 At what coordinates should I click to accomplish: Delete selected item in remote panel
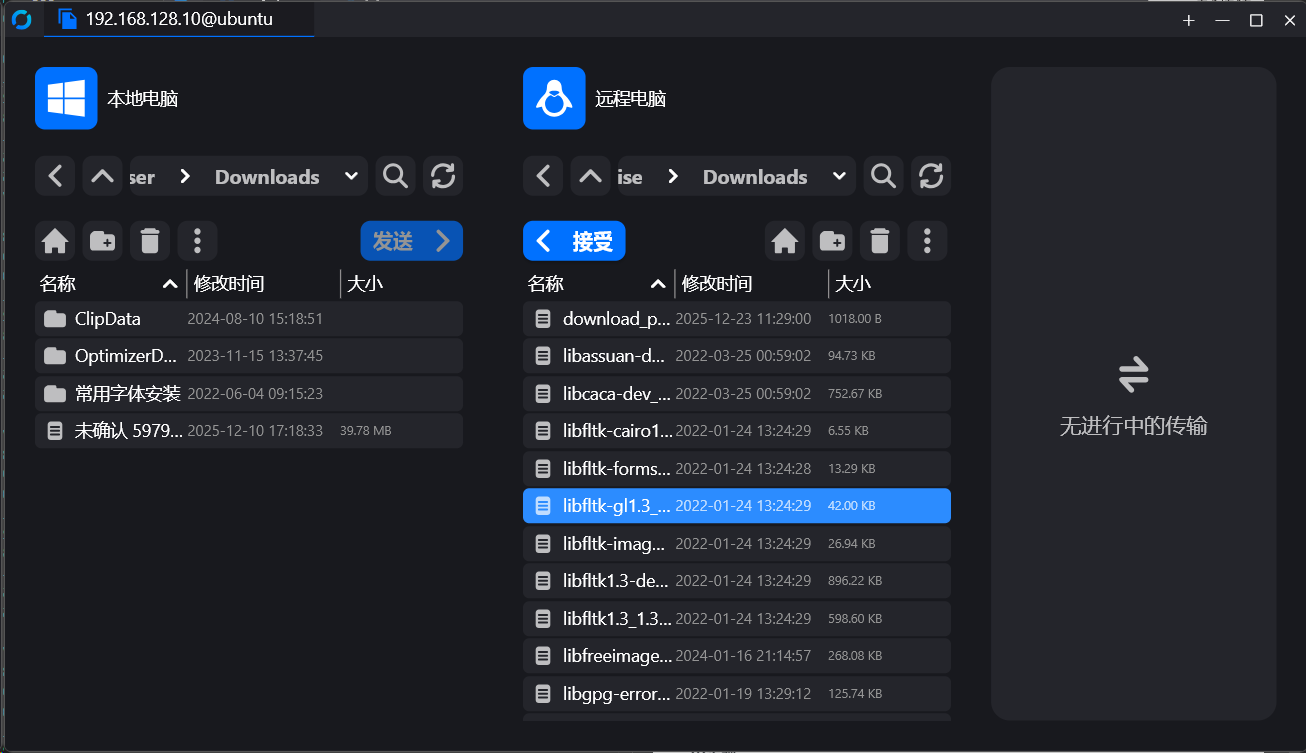(x=879, y=241)
